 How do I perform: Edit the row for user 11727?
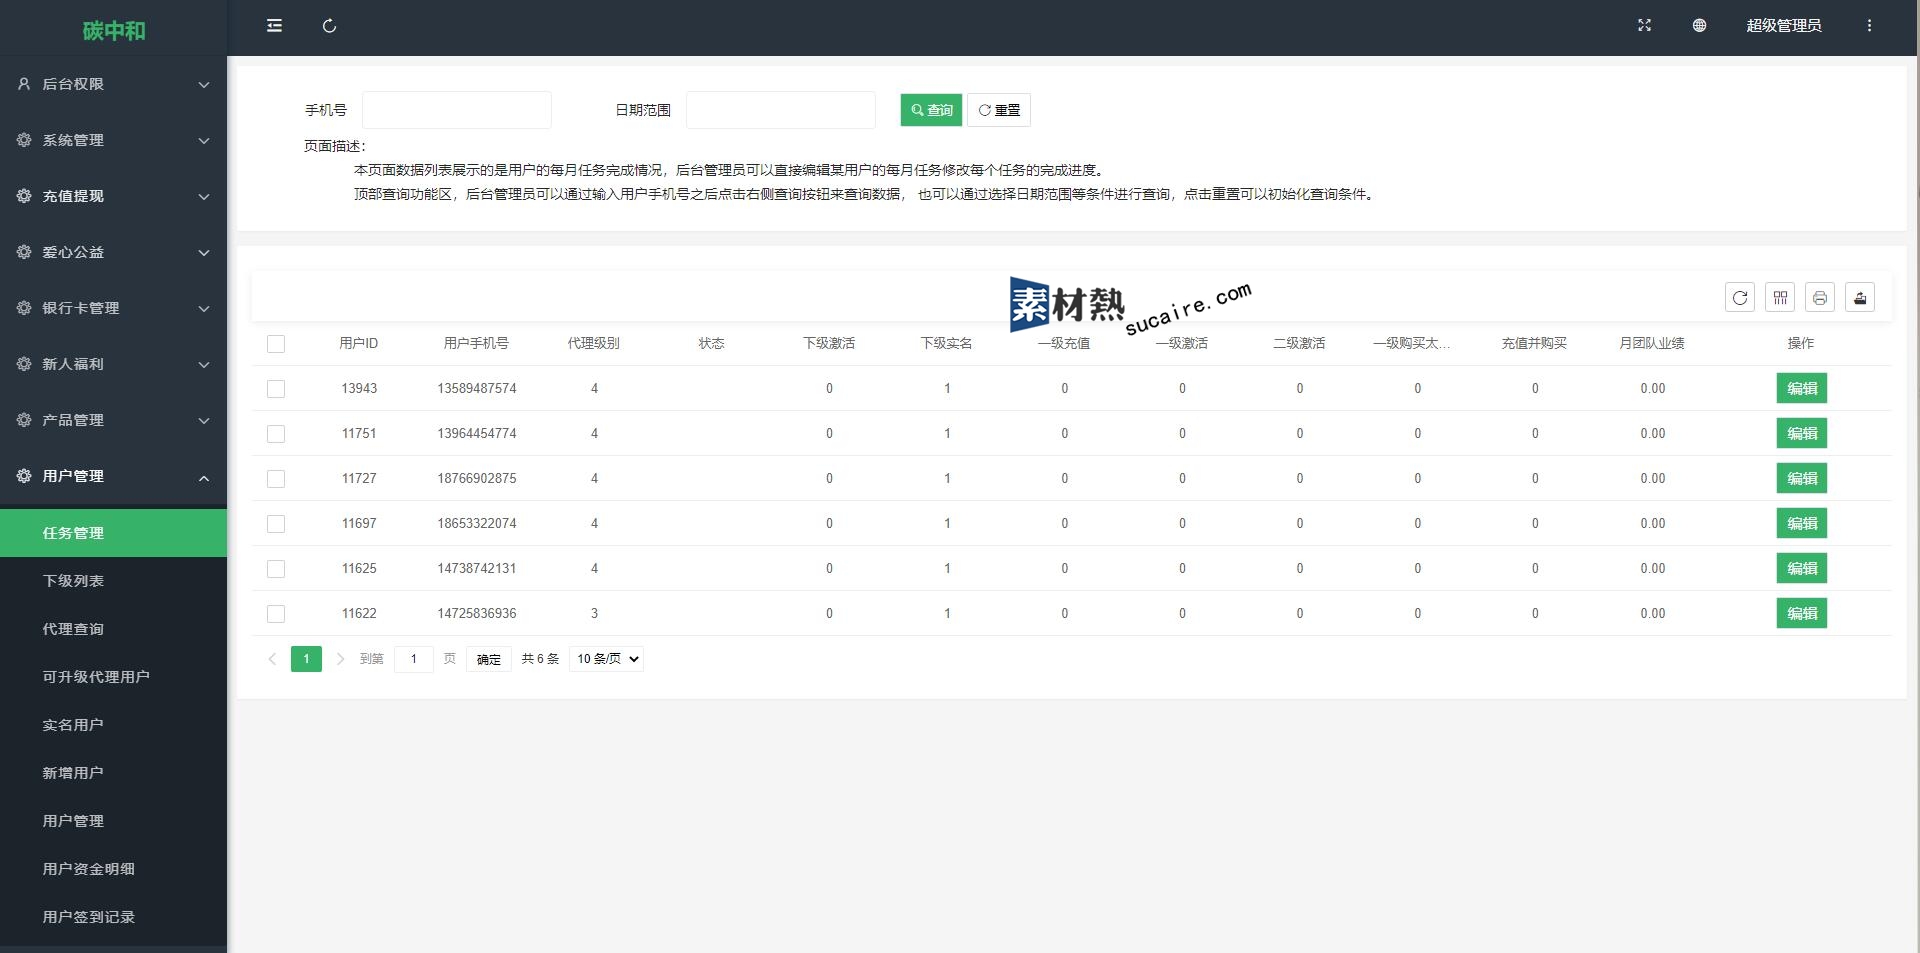pos(1802,479)
